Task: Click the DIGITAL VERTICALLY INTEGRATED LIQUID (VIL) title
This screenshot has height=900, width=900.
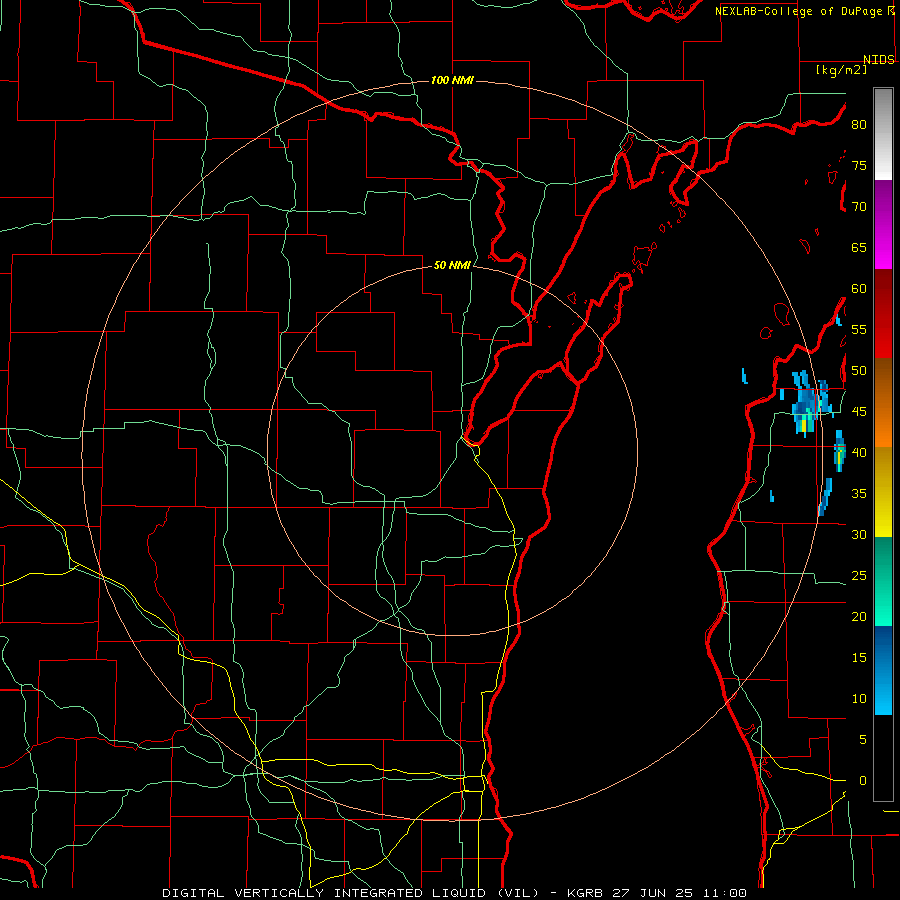Action: 351,893
